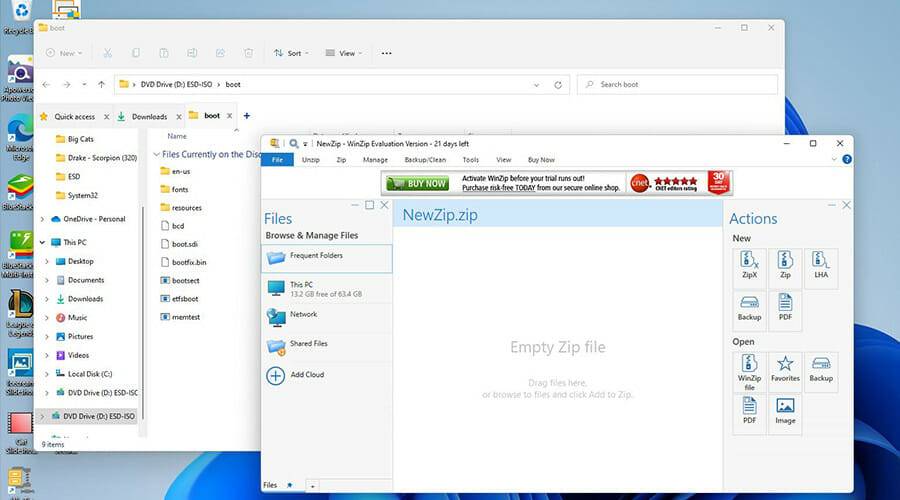Switch to the Manage ribbon tab

pos(375,160)
